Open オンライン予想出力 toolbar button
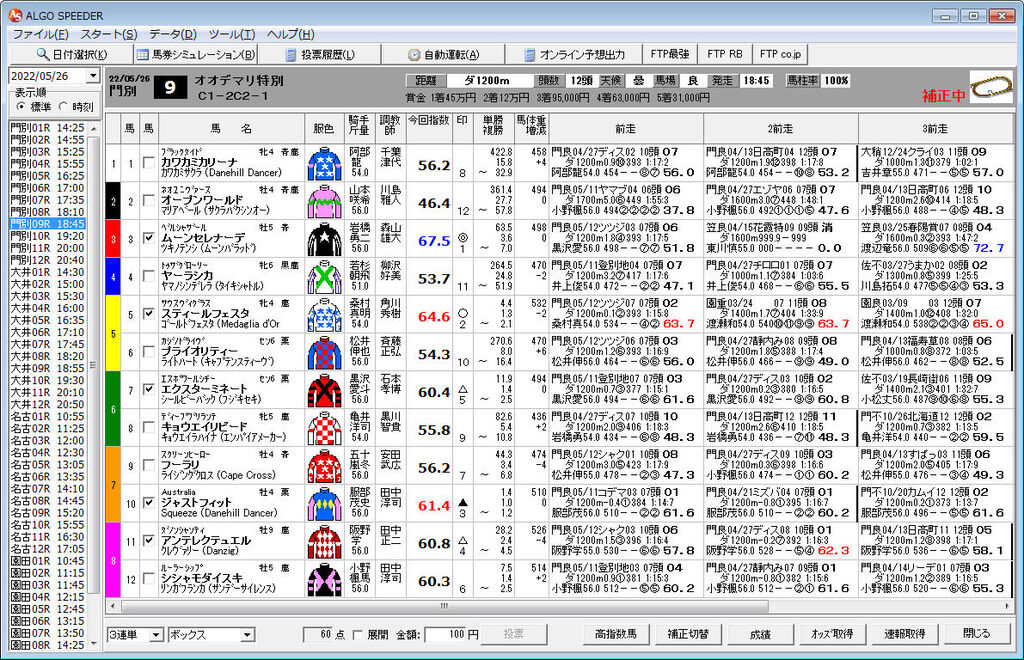The width and height of the screenshot is (1024, 660). [x=574, y=54]
